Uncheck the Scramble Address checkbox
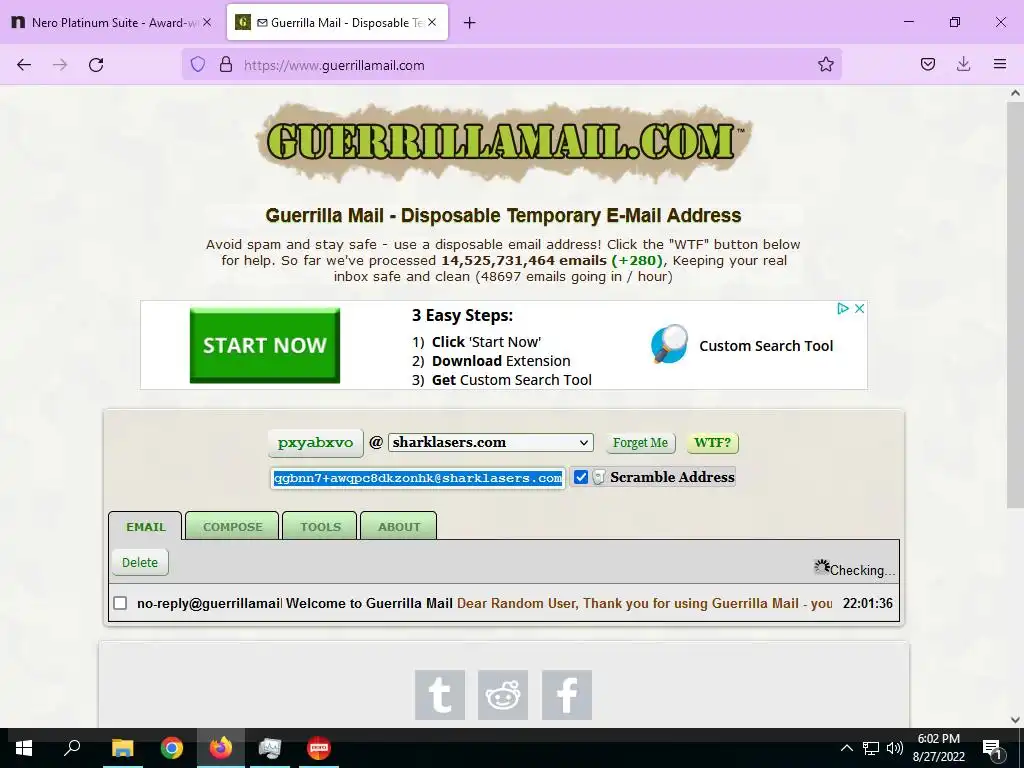The width and height of the screenshot is (1024, 768). tap(581, 477)
